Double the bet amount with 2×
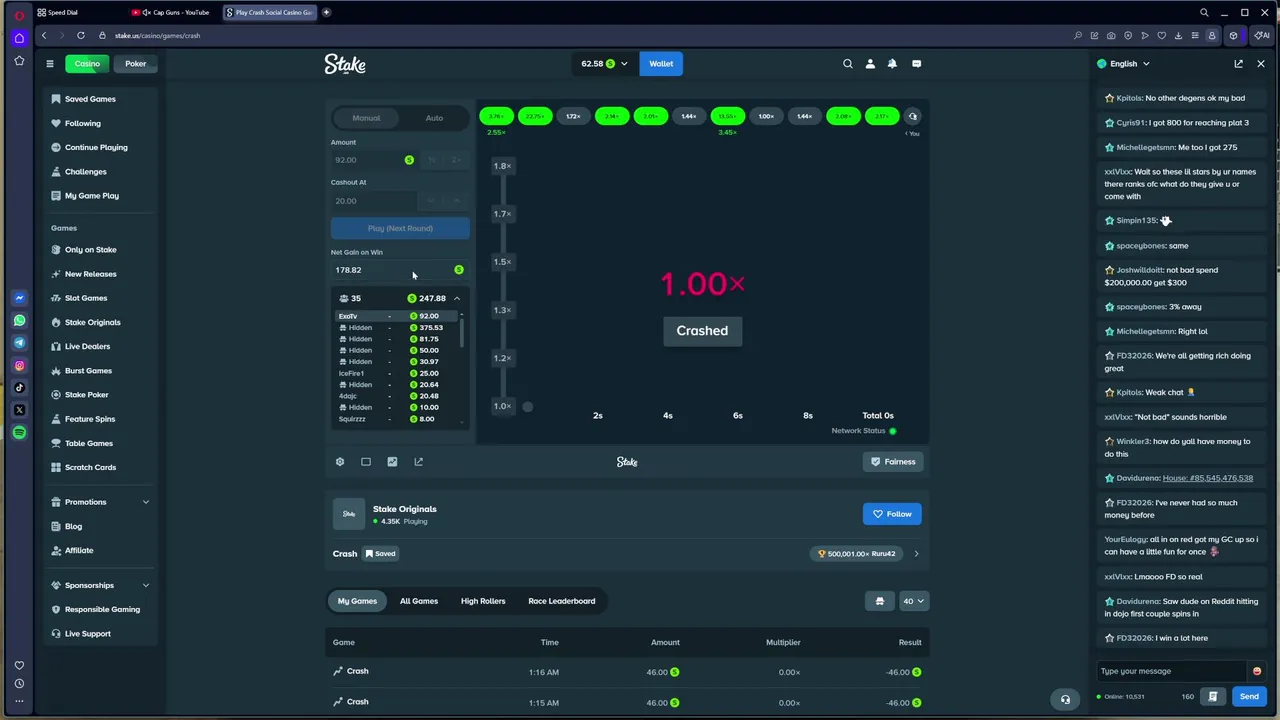The width and height of the screenshot is (1280, 720). (456, 160)
